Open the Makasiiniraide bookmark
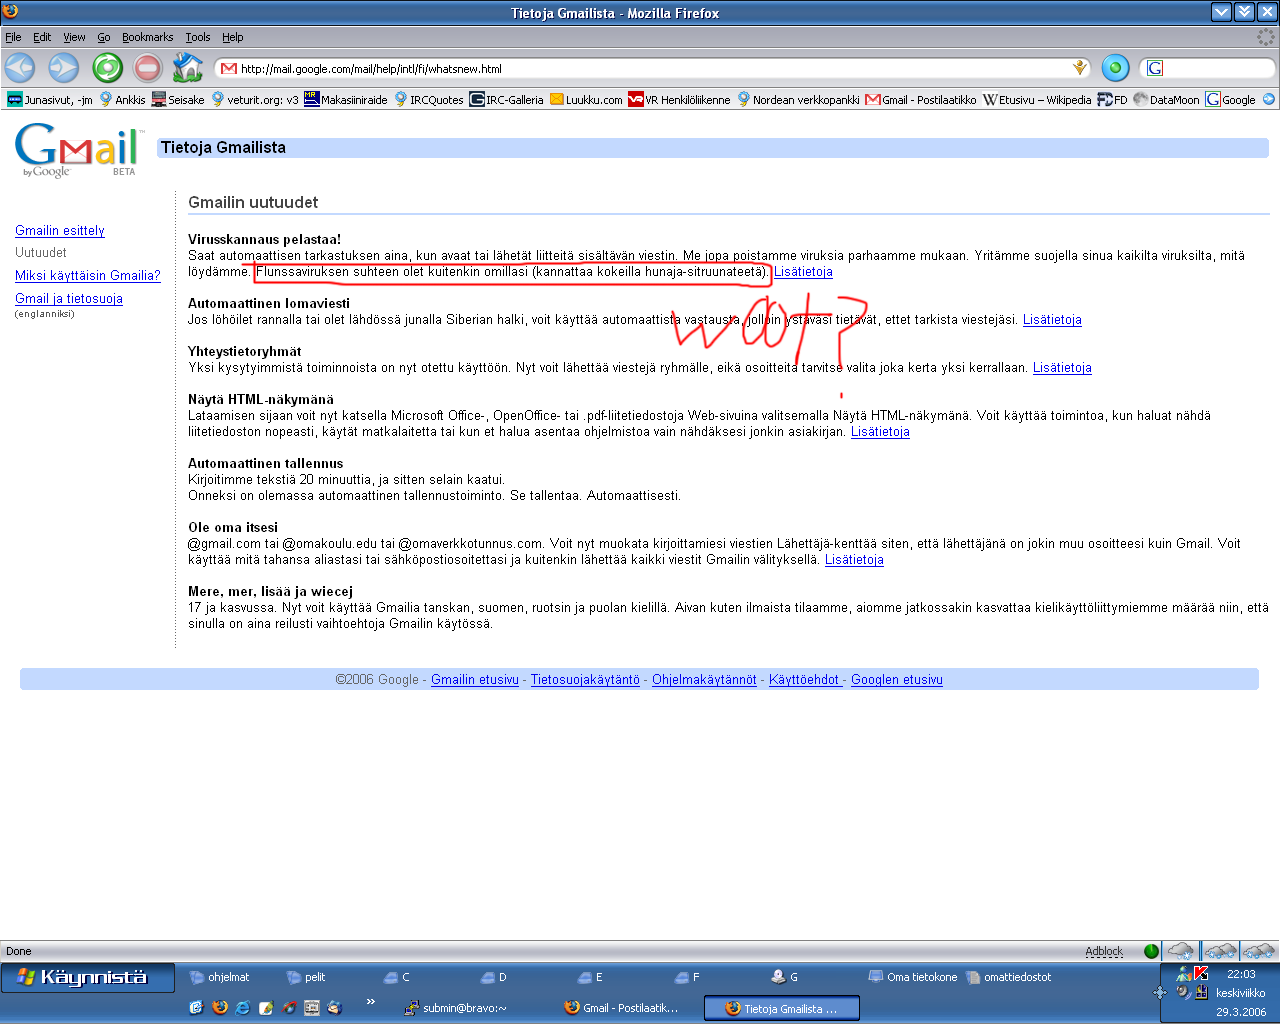Viewport: 1280px width, 1024px height. 346,99
